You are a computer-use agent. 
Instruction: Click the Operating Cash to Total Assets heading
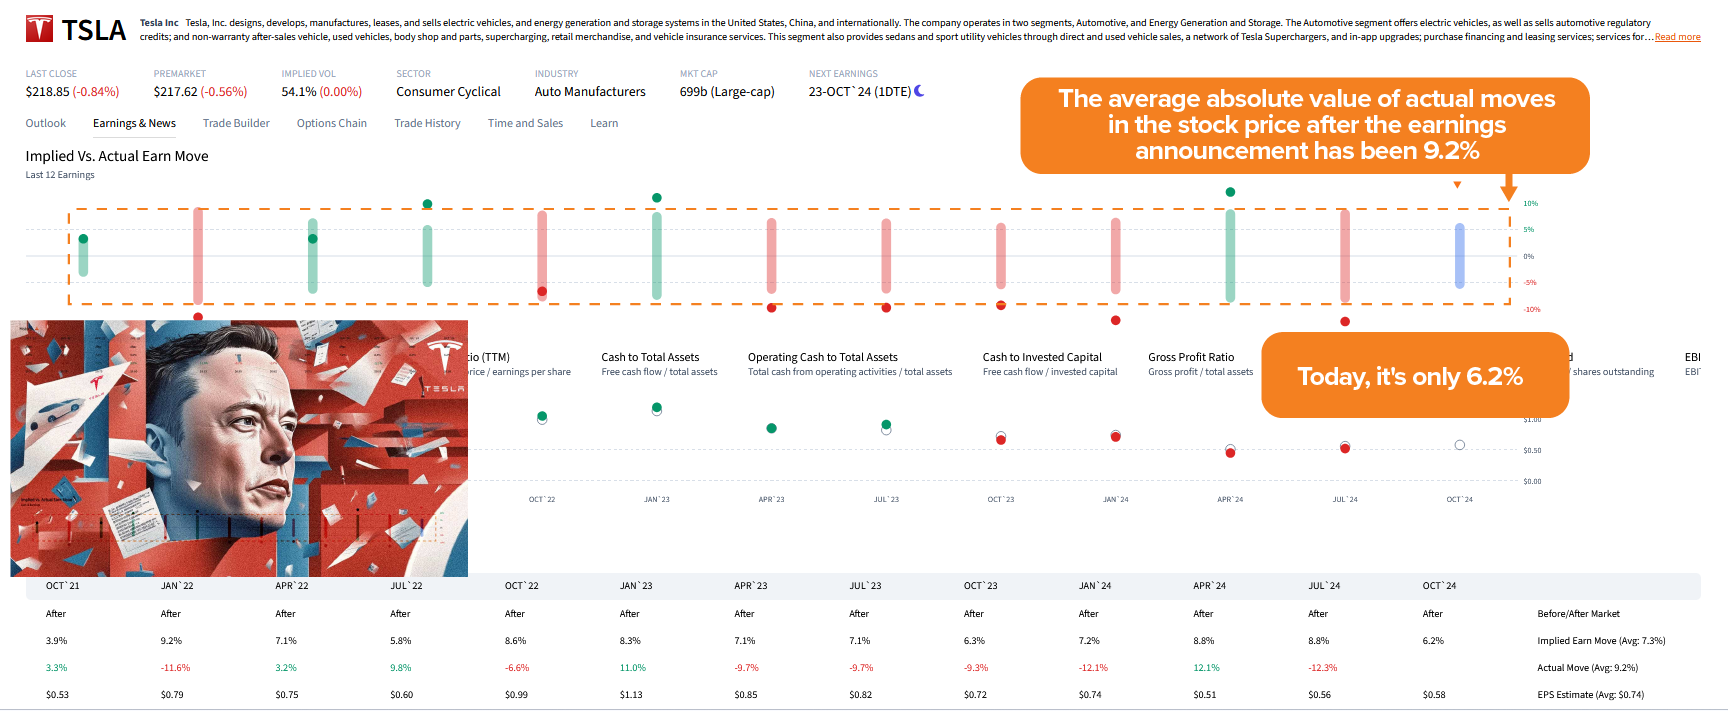point(822,357)
